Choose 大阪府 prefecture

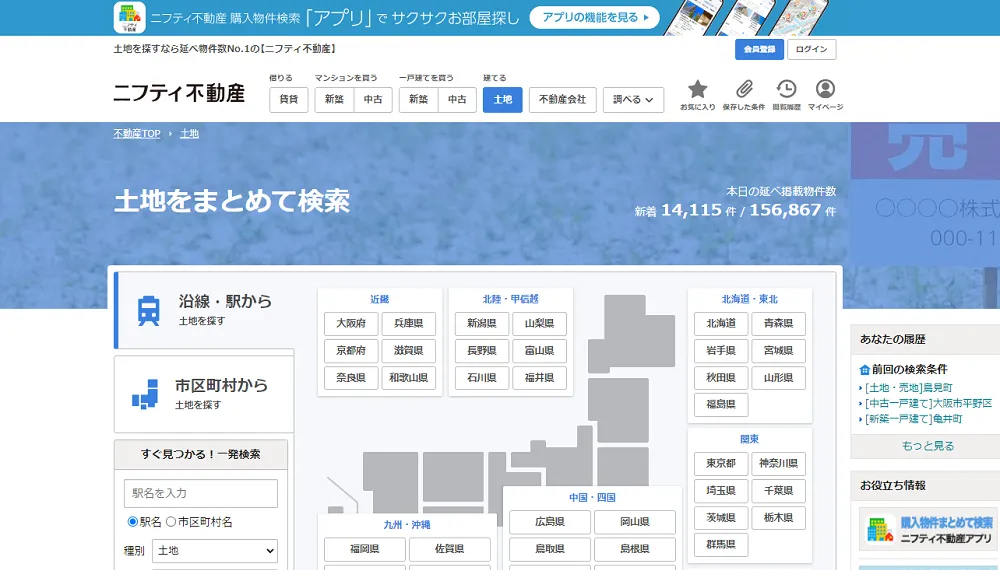click(351, 323)
